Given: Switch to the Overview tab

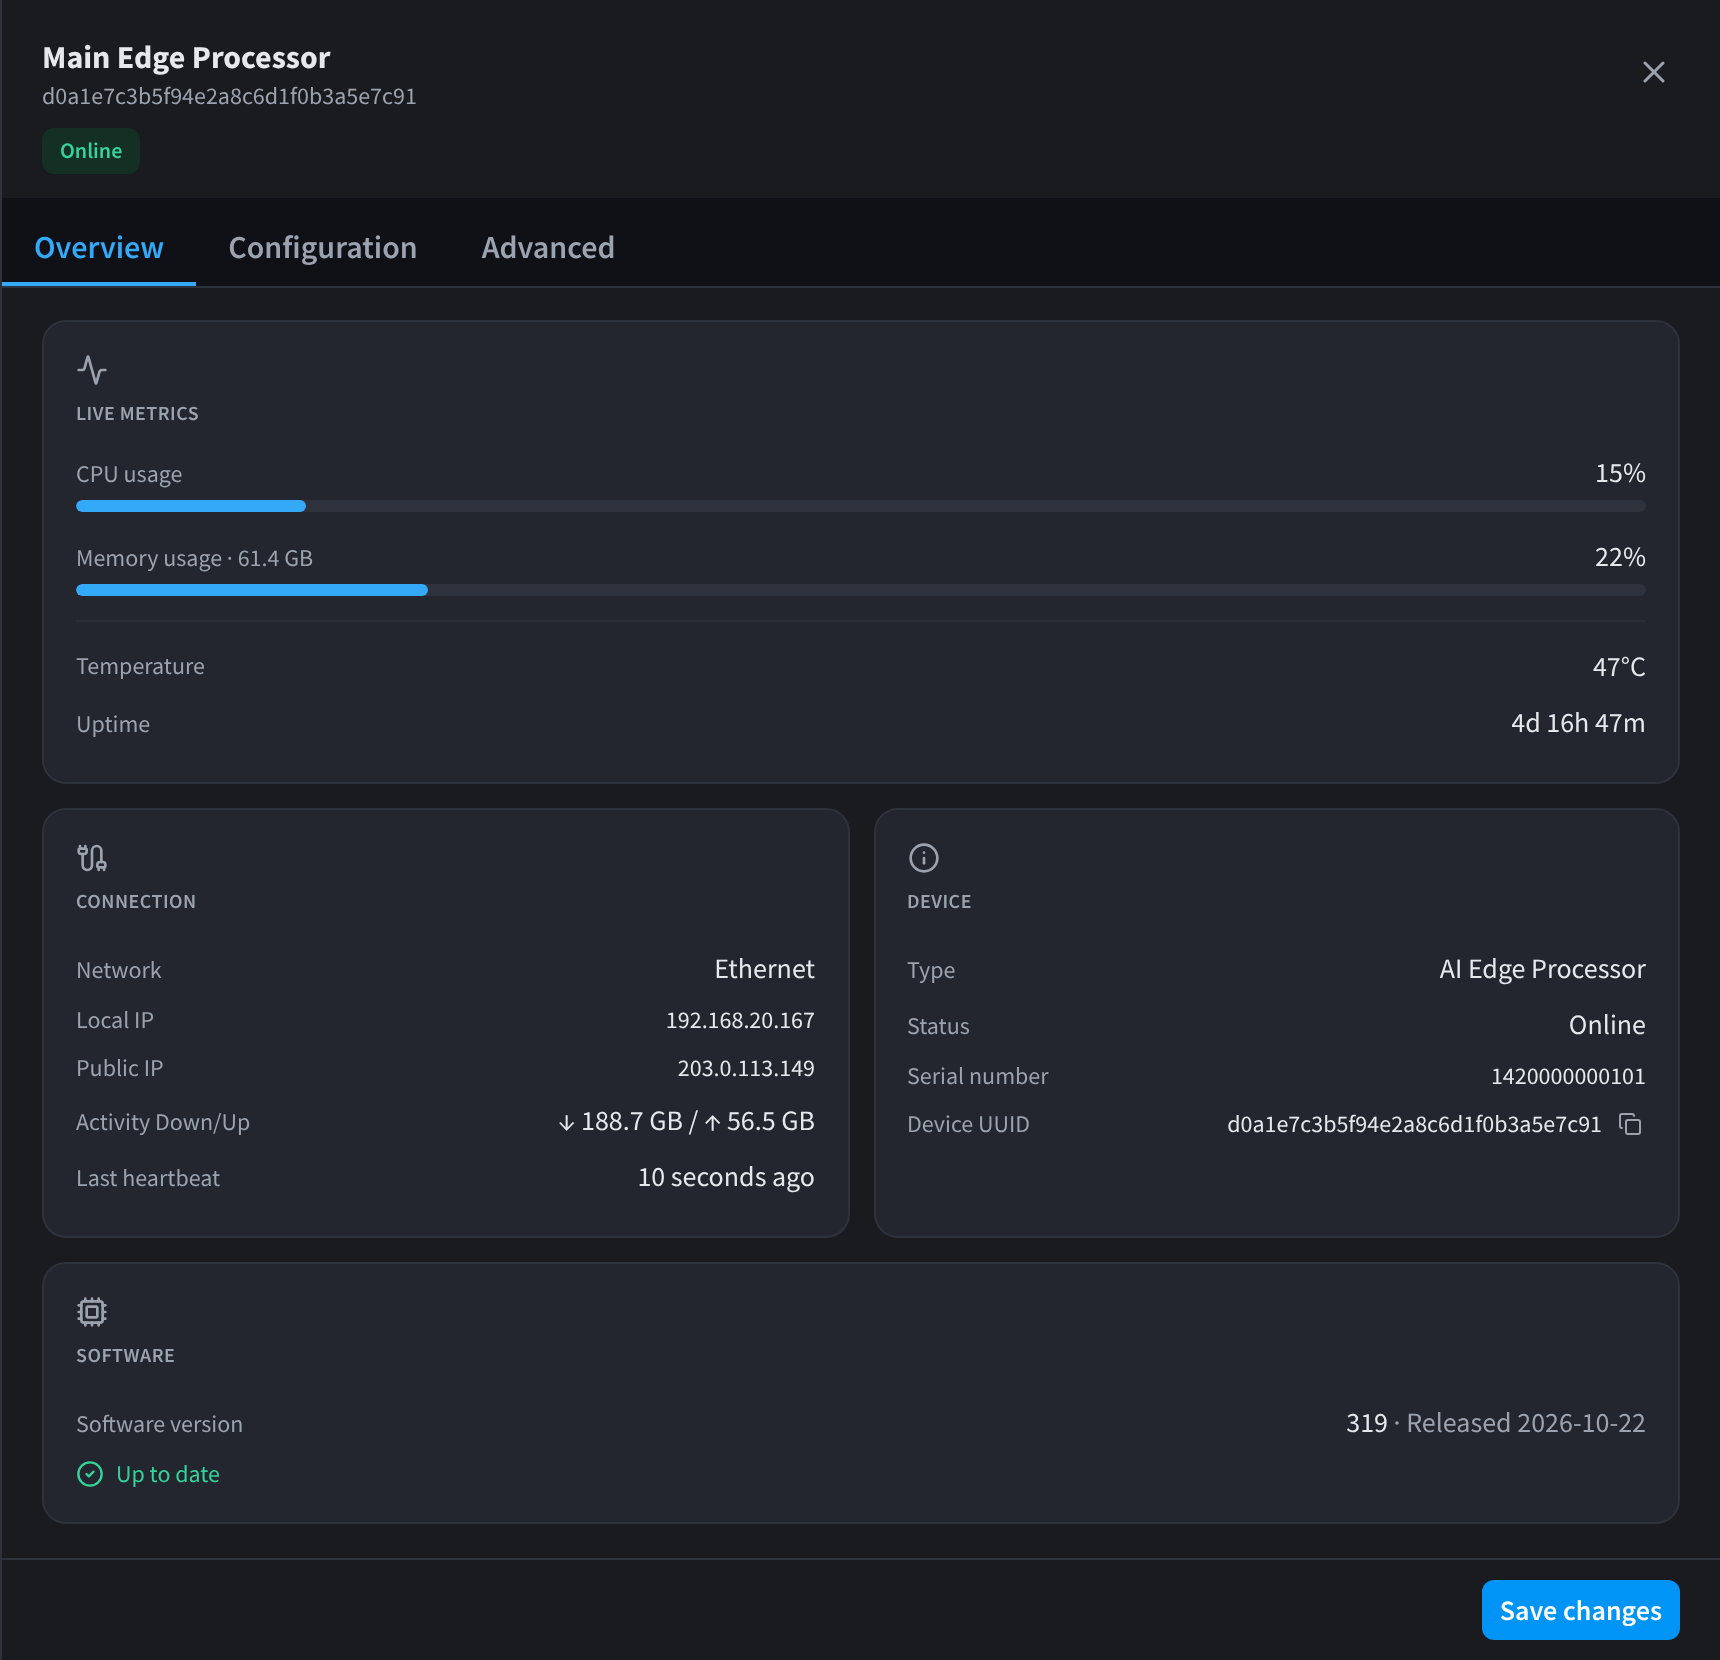Looking at the screenshot, I should pos(99,247).
